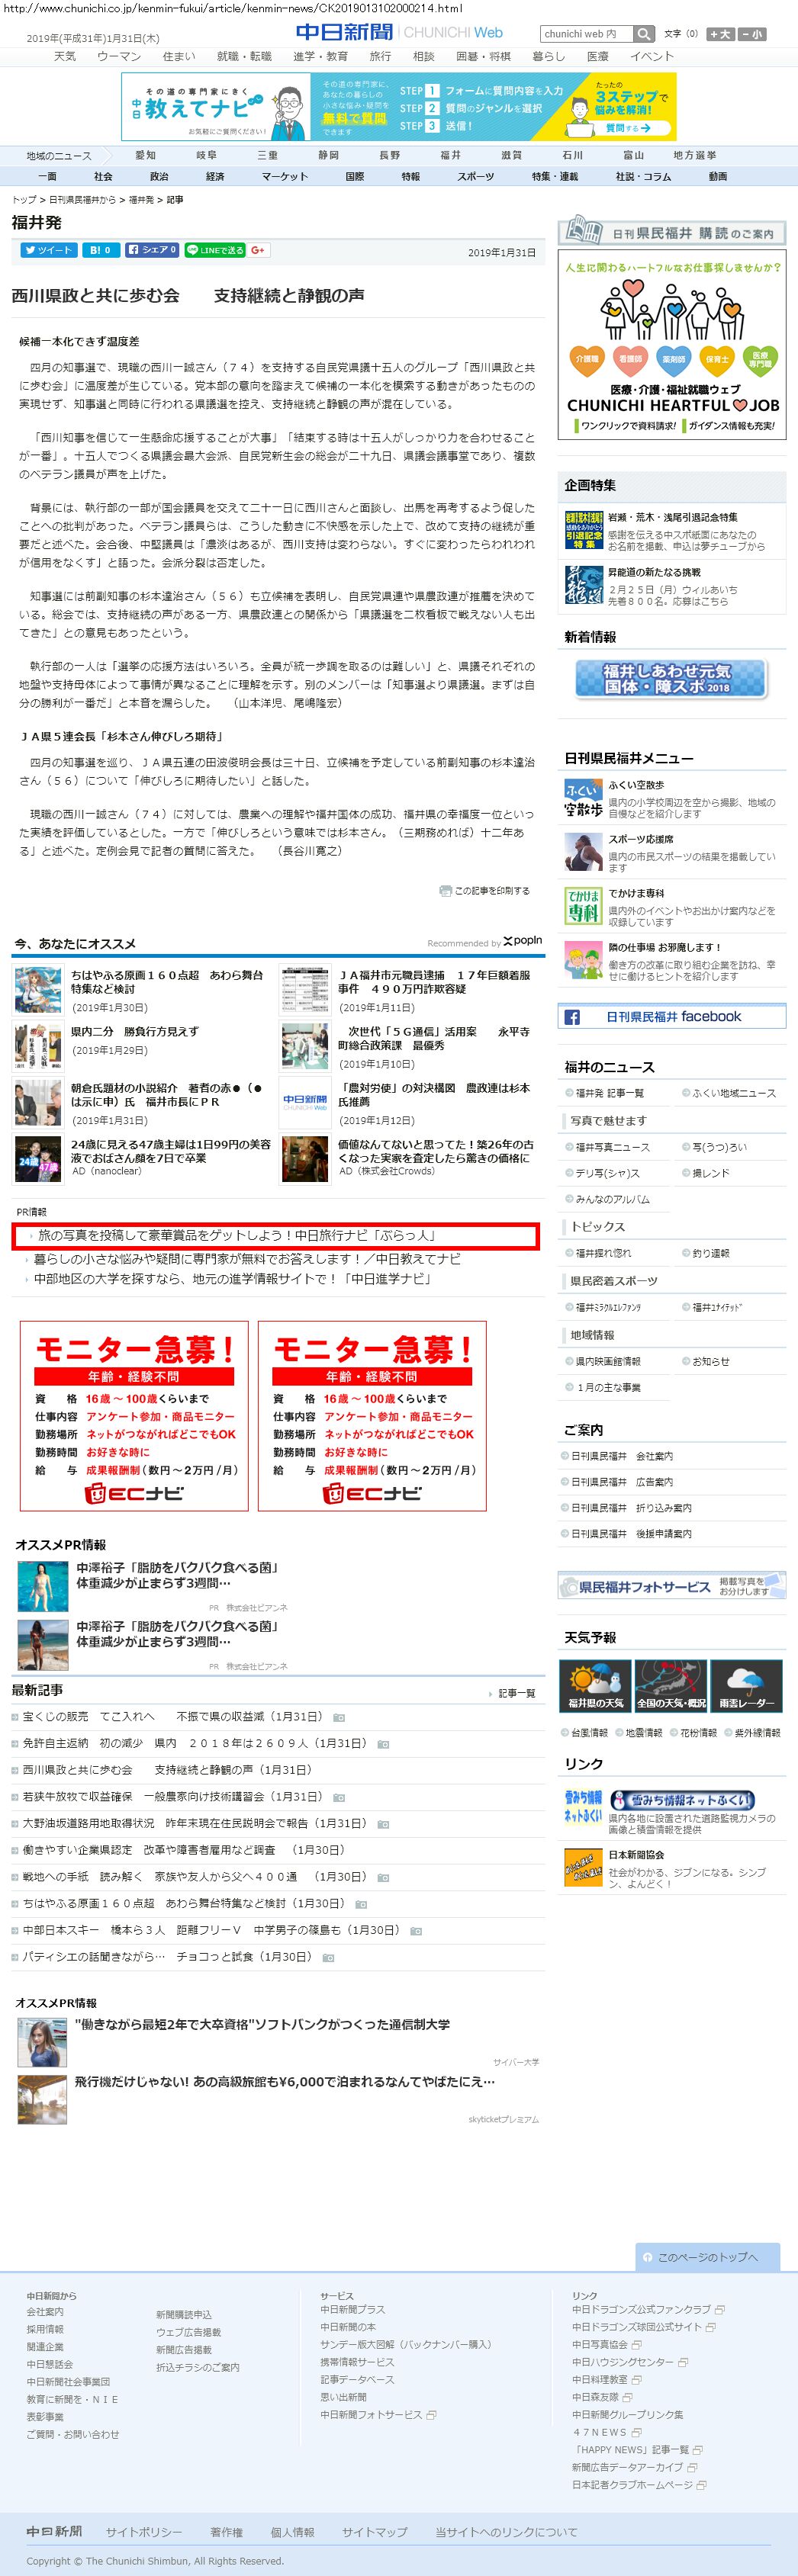The image size is (798, 2576).
Task: Open the 就職・転職 top menu item
Action: tap(244, 56)
